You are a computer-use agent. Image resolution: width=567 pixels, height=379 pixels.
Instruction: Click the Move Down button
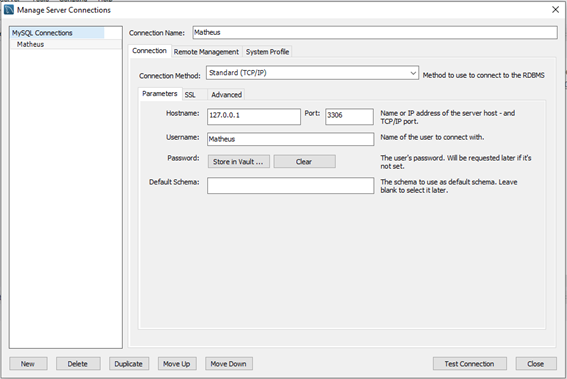pyautogui.click(x=229, y=364)
